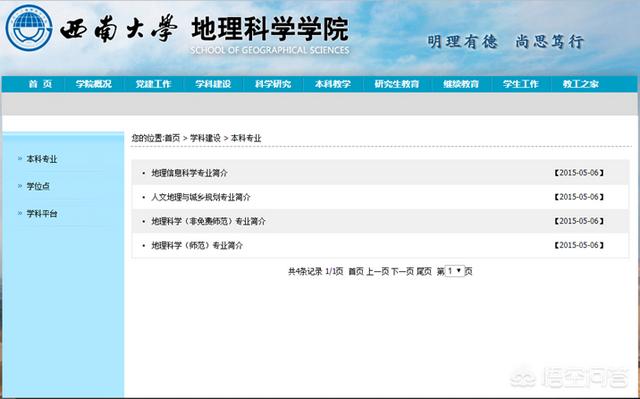
Task: Go to 党建工作 in the navigation bar
Action: pyautogui.click(x=153, y=84)
